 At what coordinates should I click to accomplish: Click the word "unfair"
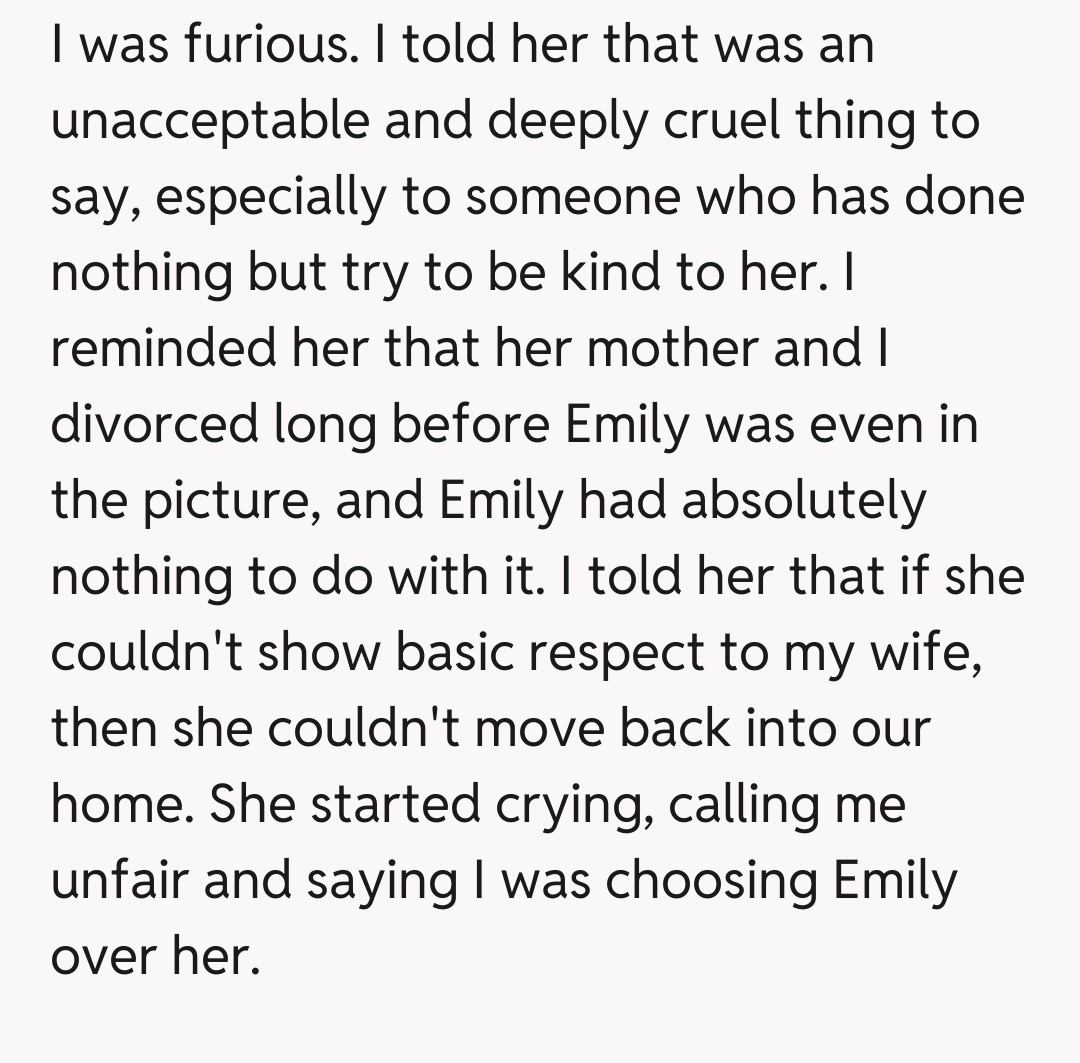(x=125, y=881)
